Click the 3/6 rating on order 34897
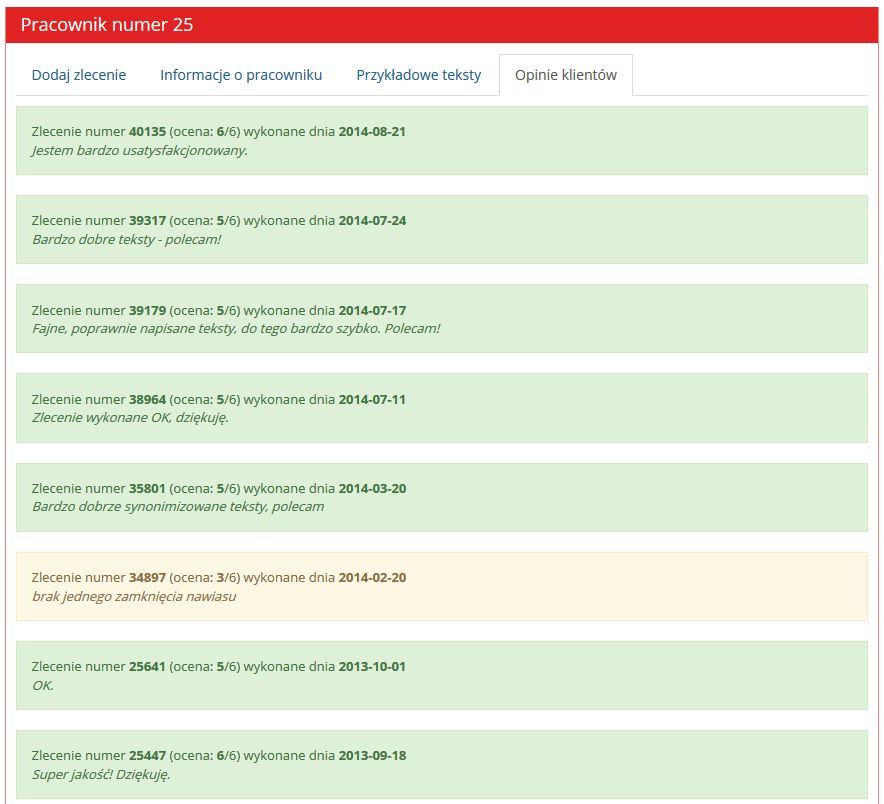Image resolution: width=884 pixels, height=804 pixels. pyautogui.click(x=227, y=577)
